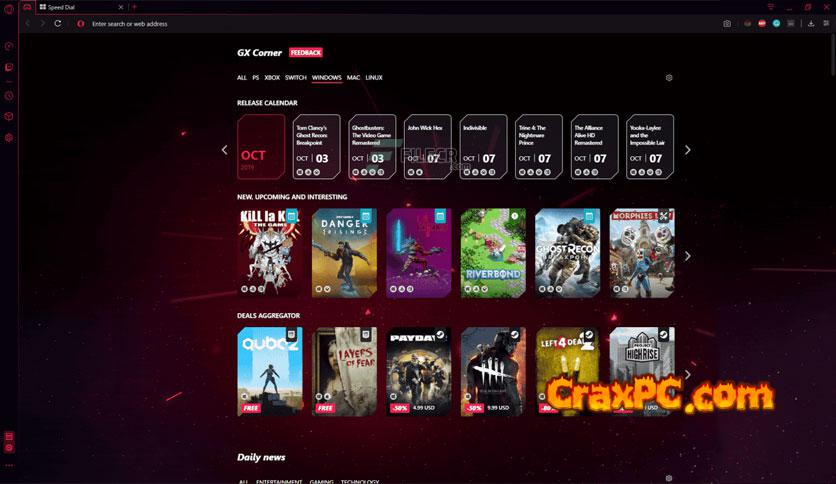Show next Release Calendar entries arrow
Viewport: 836px width, 484px height.
[x=687, y=150]
